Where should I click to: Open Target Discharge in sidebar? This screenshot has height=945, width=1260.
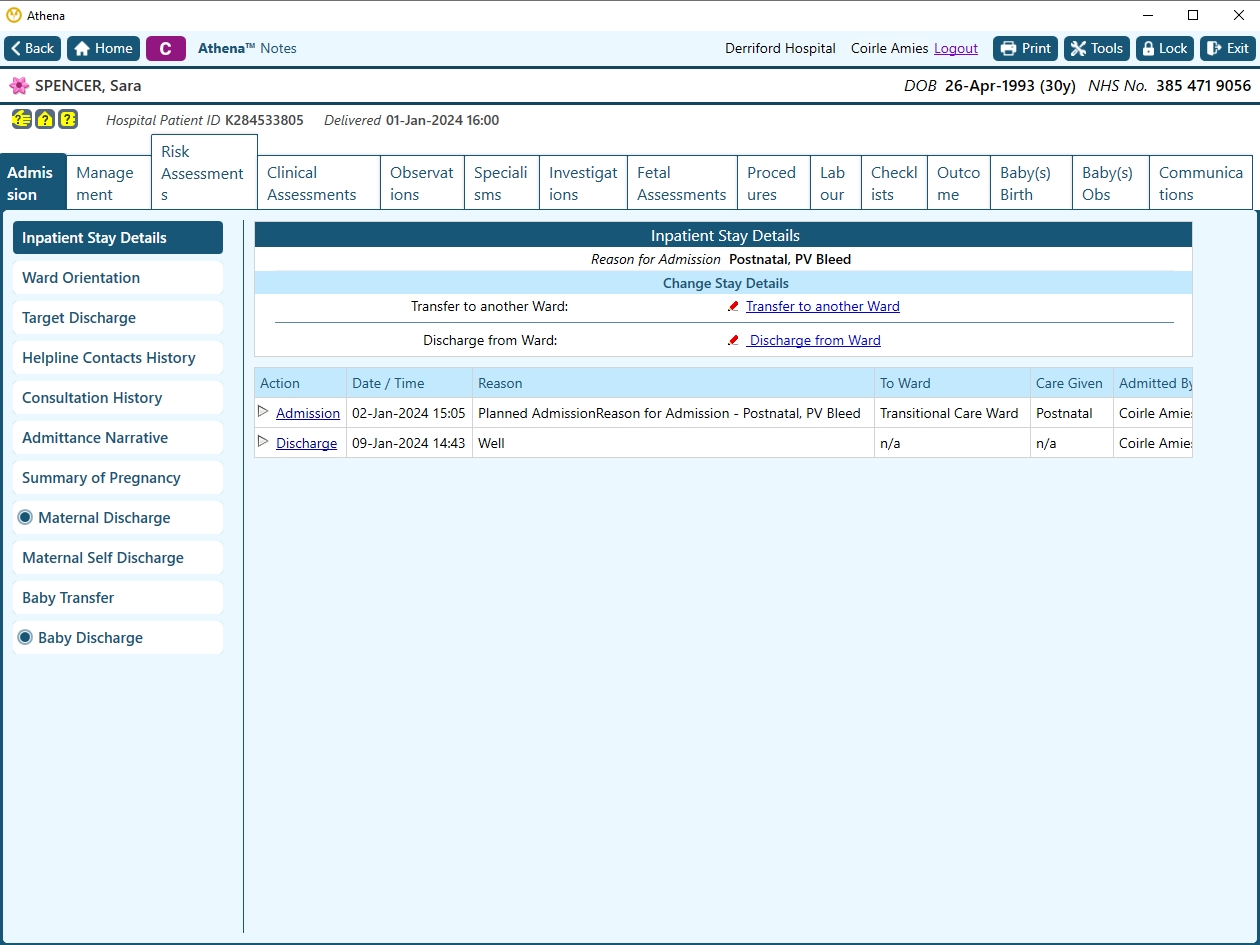[118, 318]
